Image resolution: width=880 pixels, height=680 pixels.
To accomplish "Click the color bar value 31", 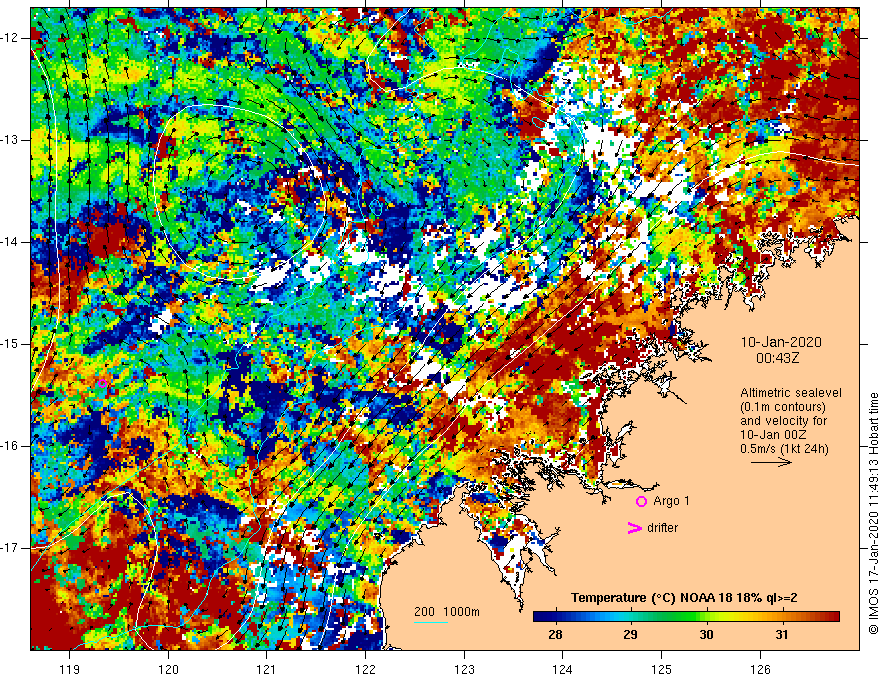I will 781,635.
